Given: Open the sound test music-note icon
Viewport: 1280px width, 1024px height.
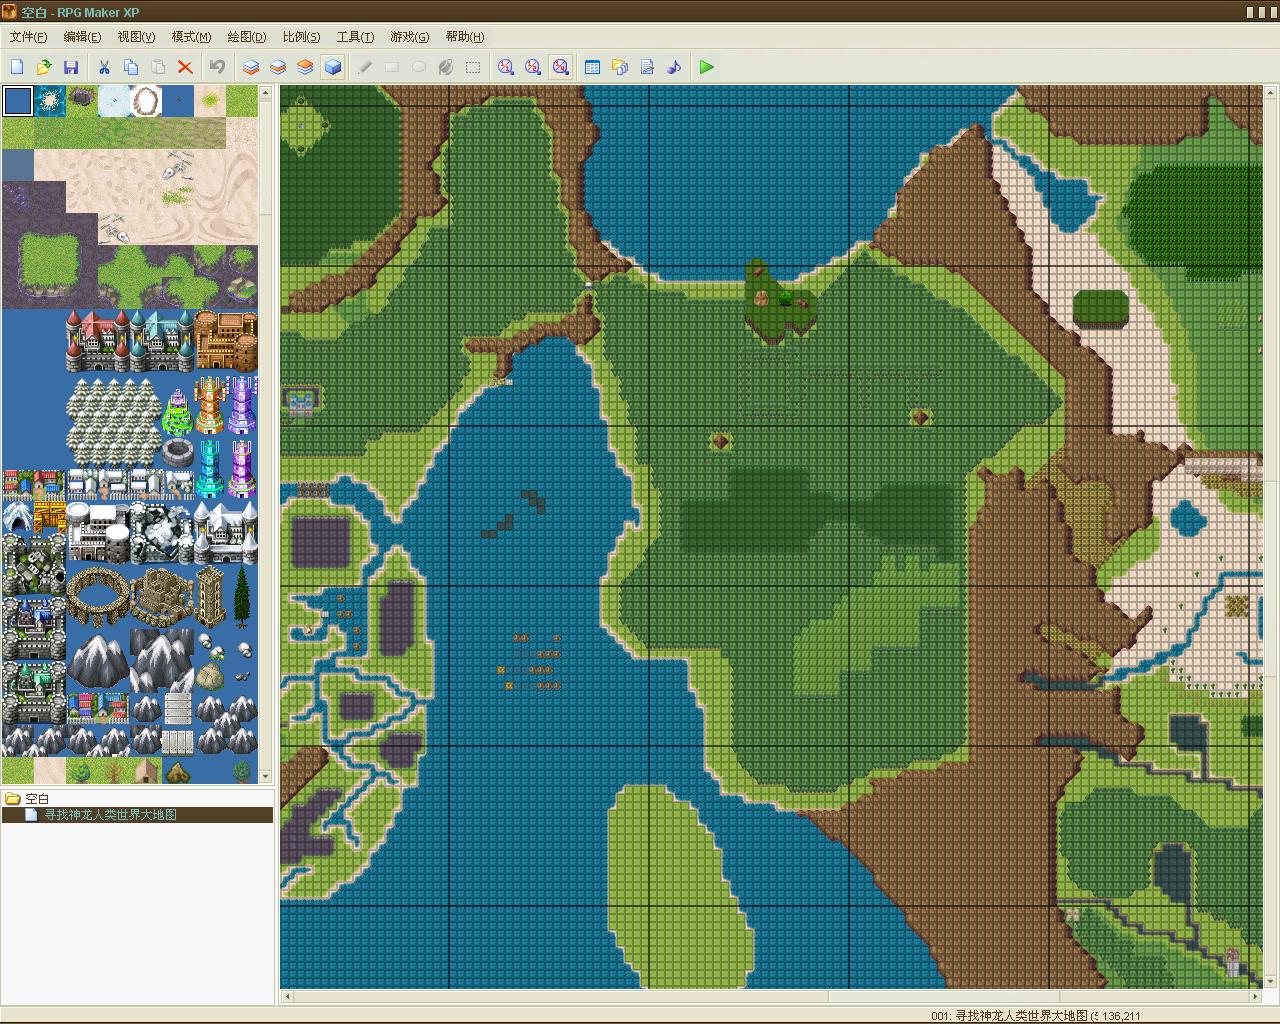Looking at the screenshot, I should (x=674, y=67).
